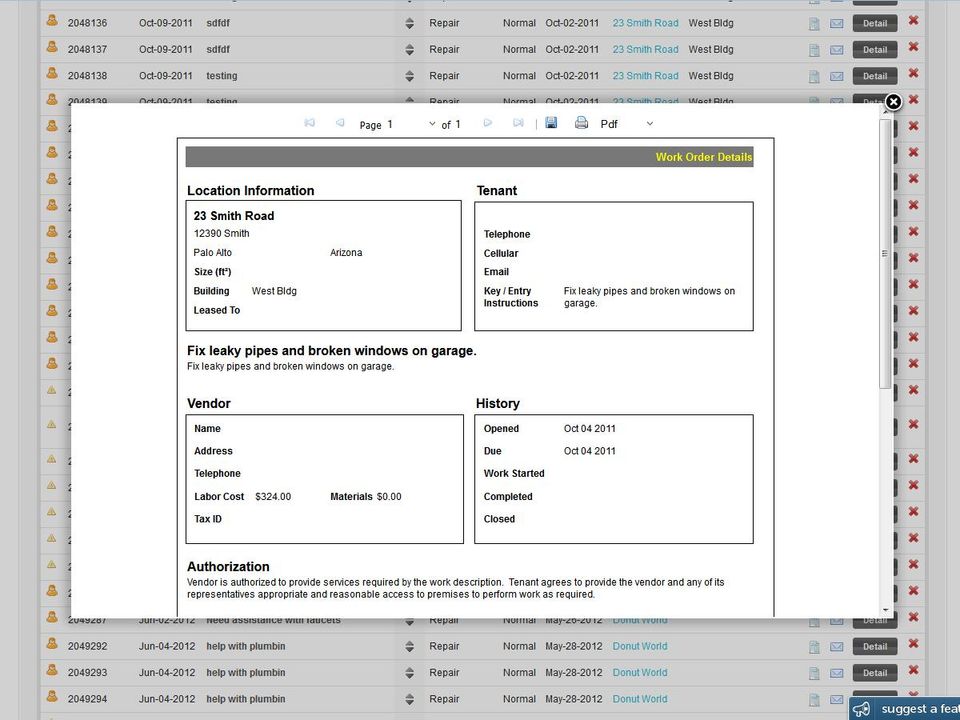Click email icon for work order 2048137
This screenshot has width=960, height=720.
836,50
